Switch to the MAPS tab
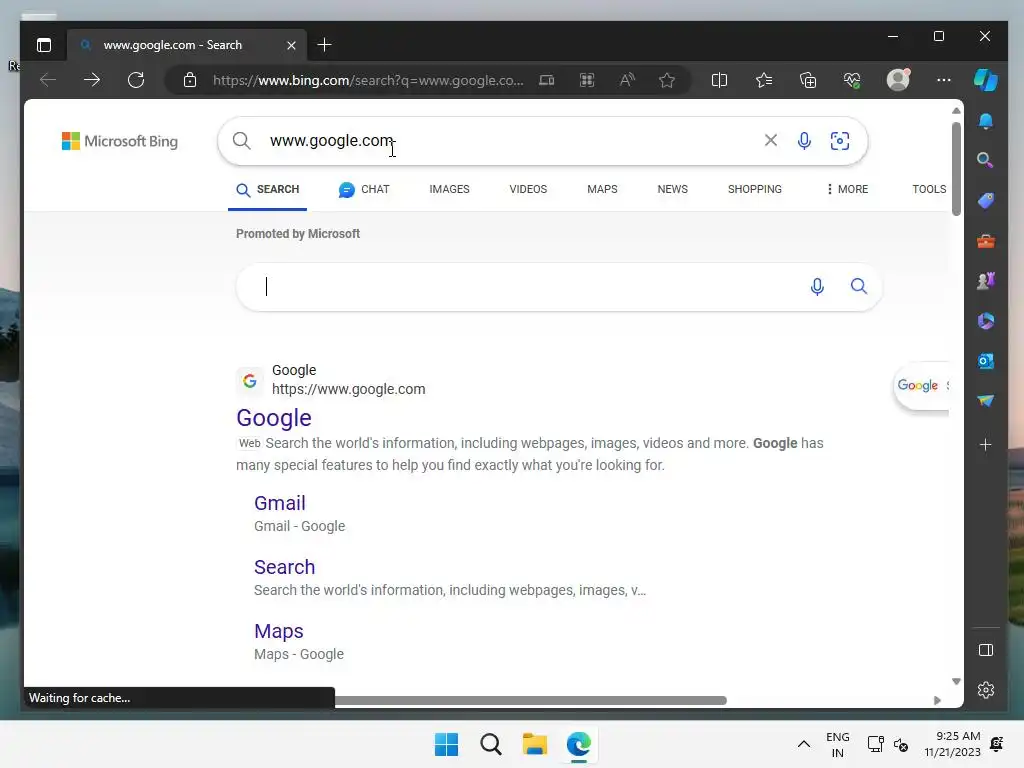1024x768 pixels. pyautogui.click(x=602, y=189)
